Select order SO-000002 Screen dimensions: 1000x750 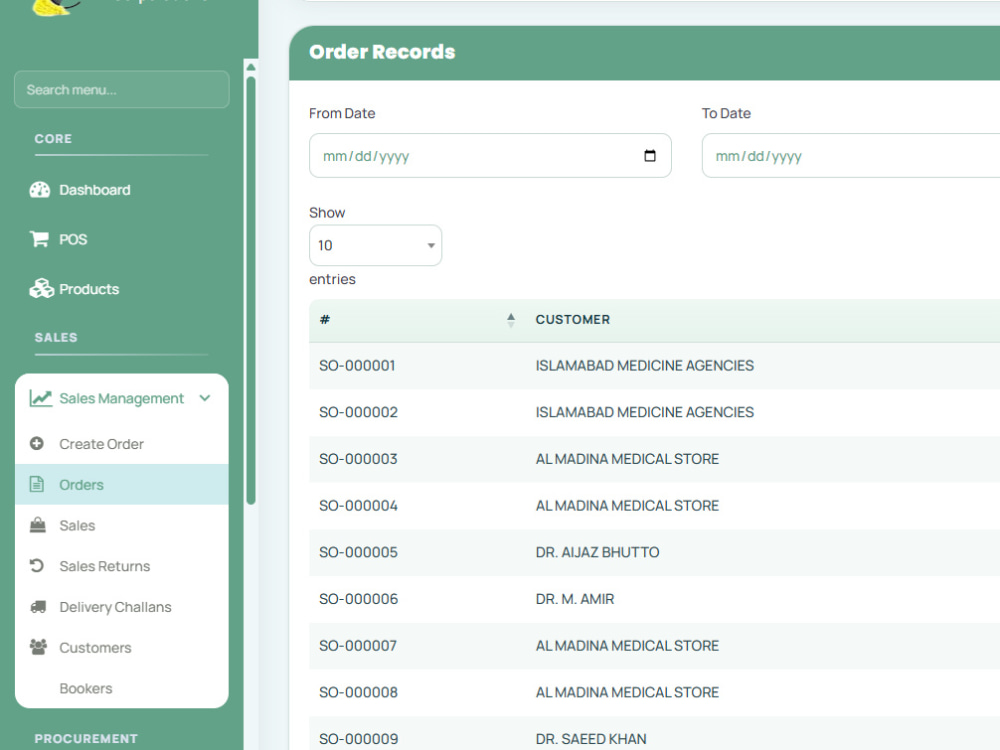click(x=358, y=412)
